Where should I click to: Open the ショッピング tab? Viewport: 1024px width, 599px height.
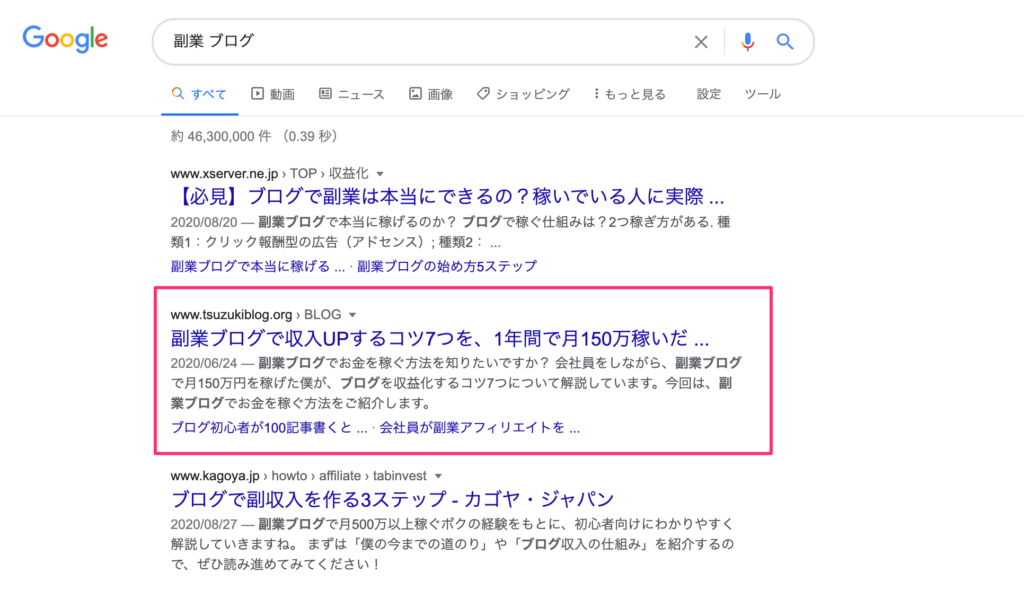pyautogui.click(x=523, y=94)
